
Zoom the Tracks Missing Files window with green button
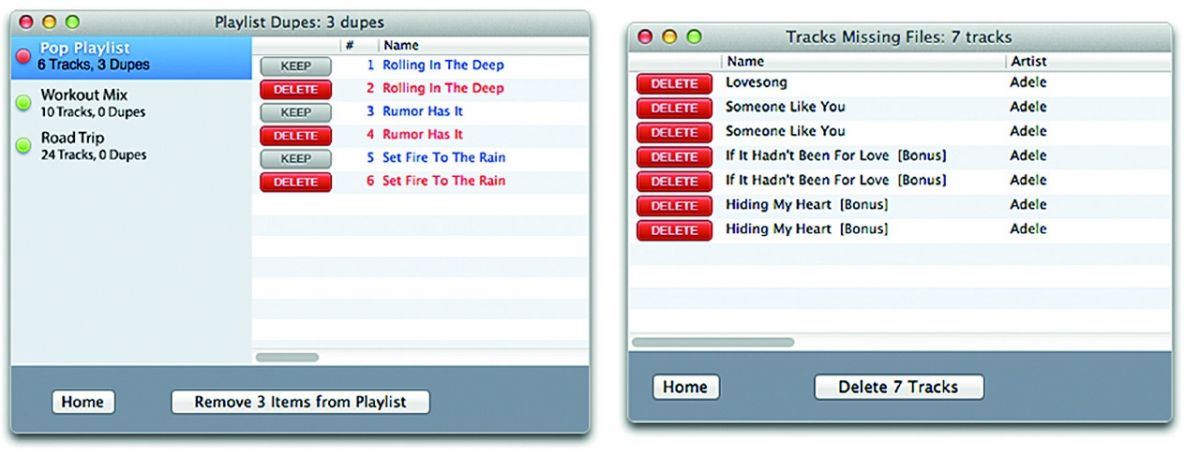click(x=693, y=37)
